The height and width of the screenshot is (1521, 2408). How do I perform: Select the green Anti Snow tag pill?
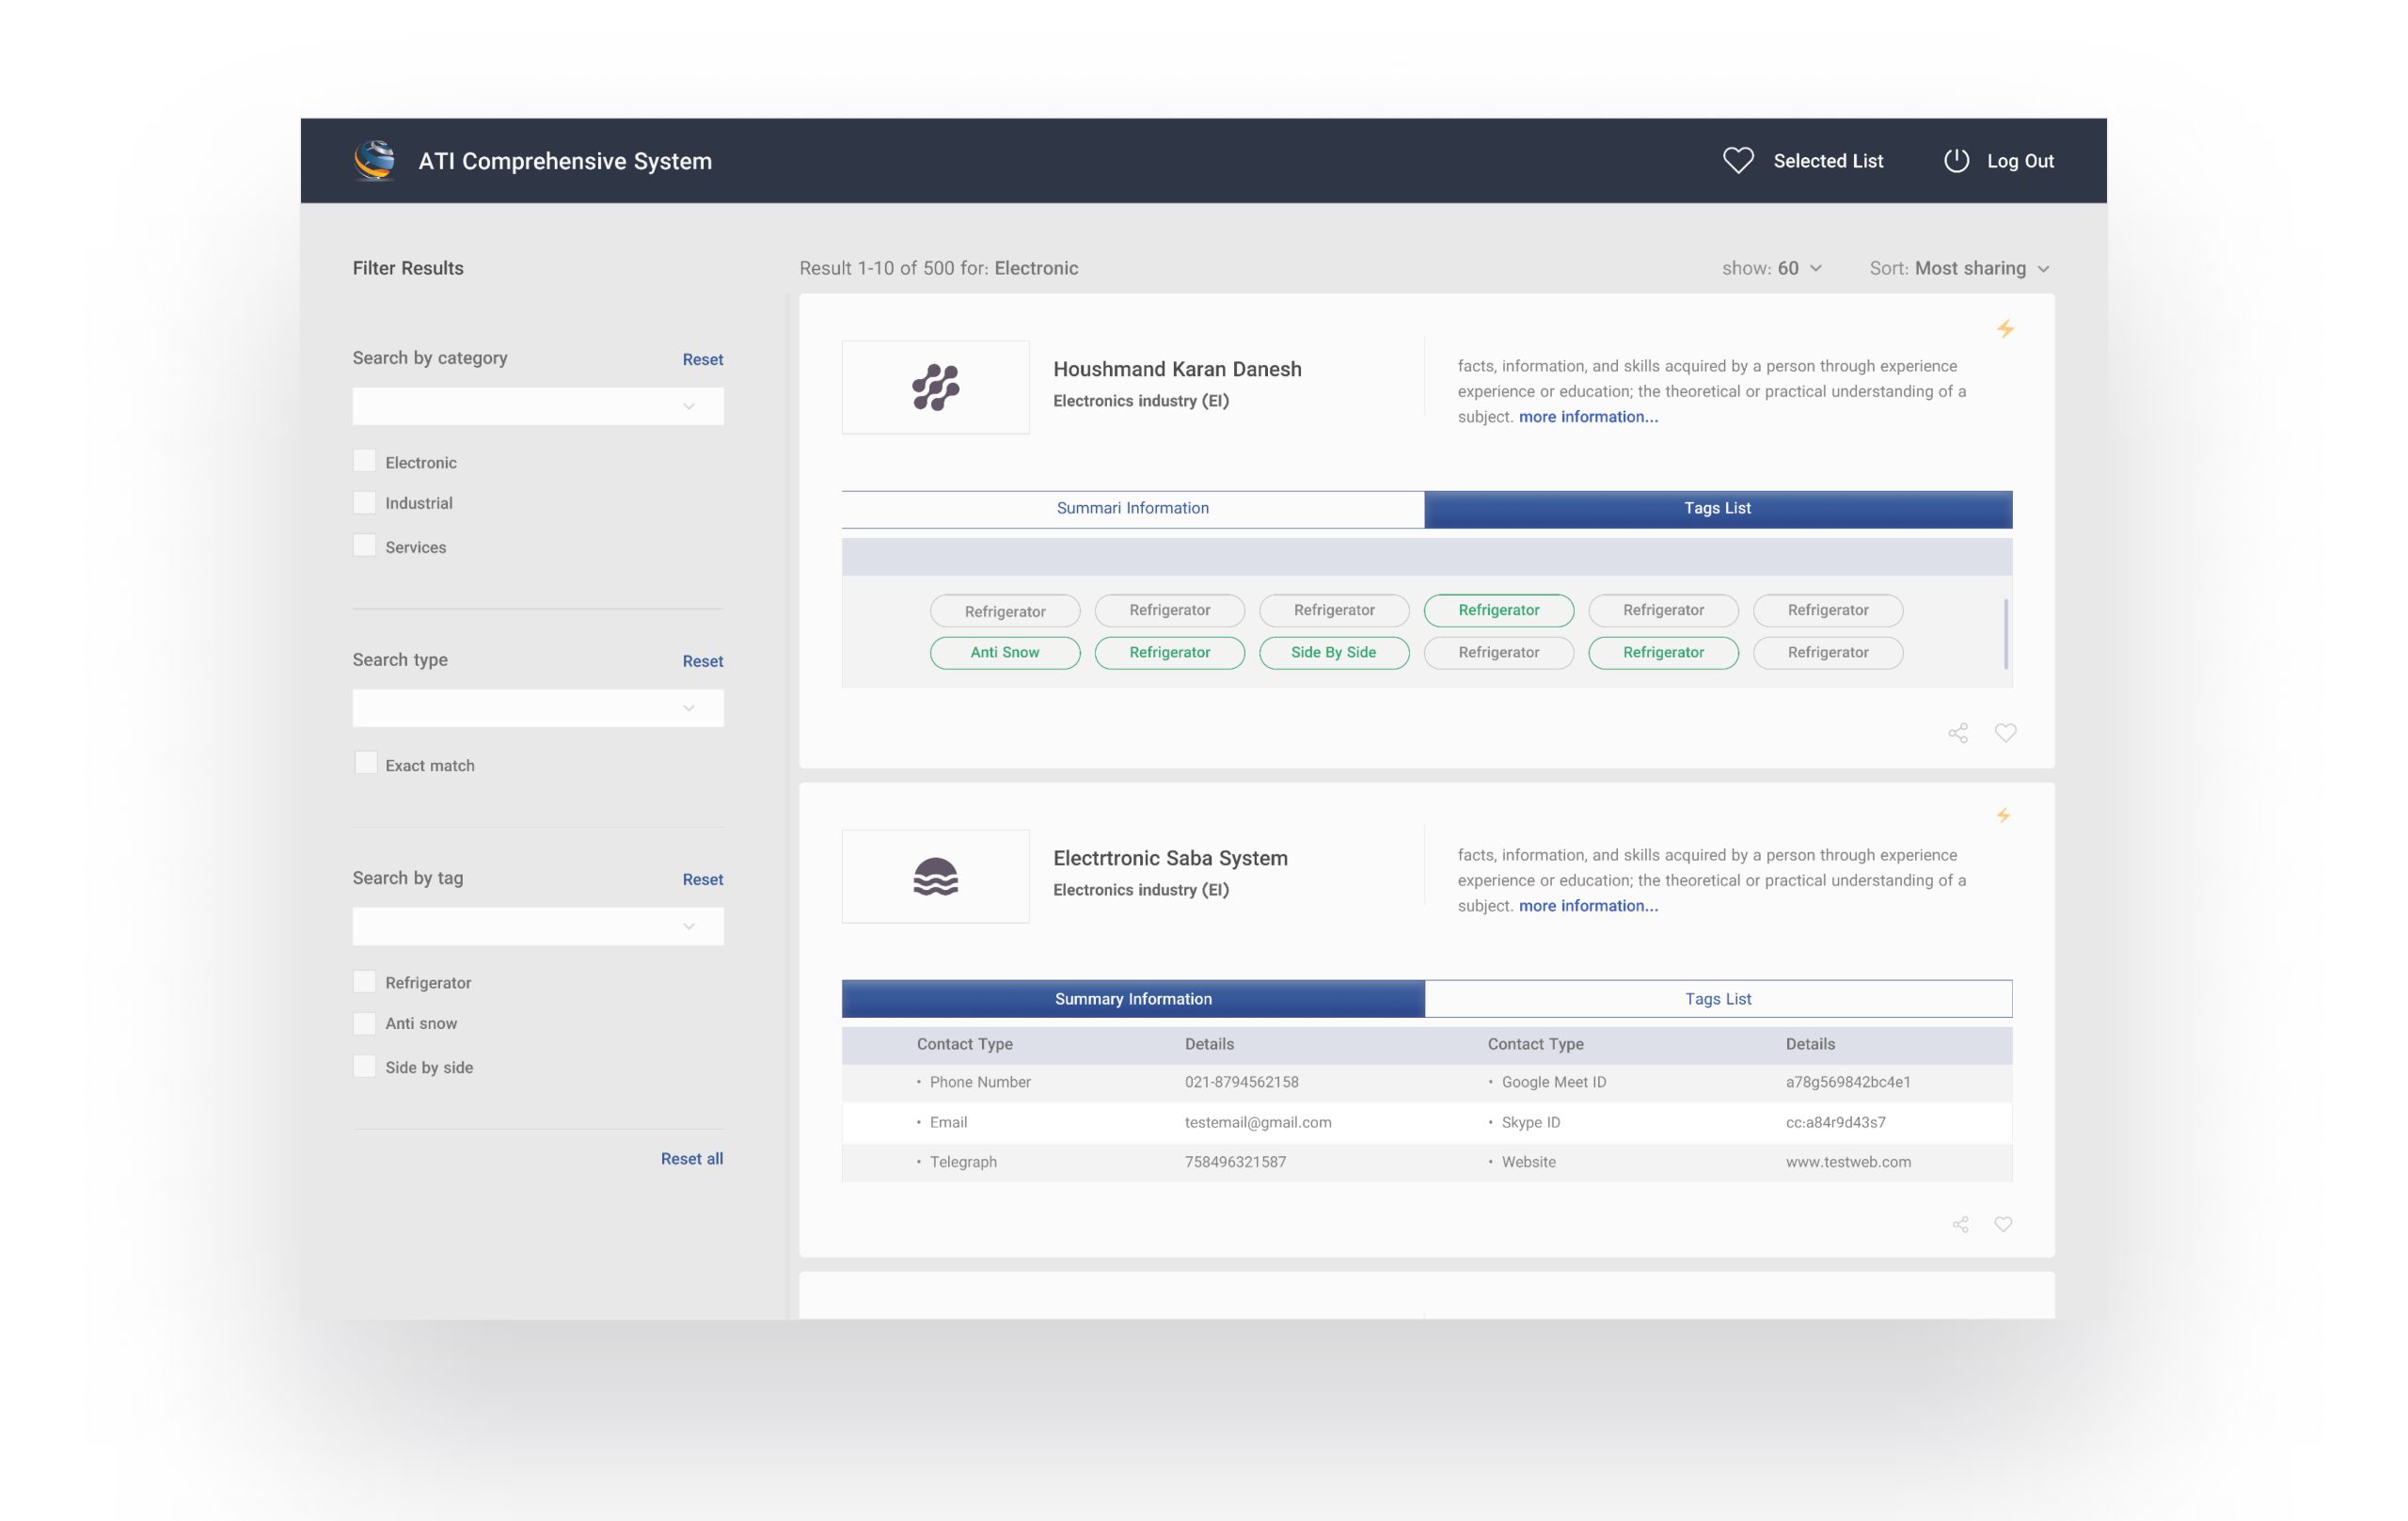coord(1004,652)
